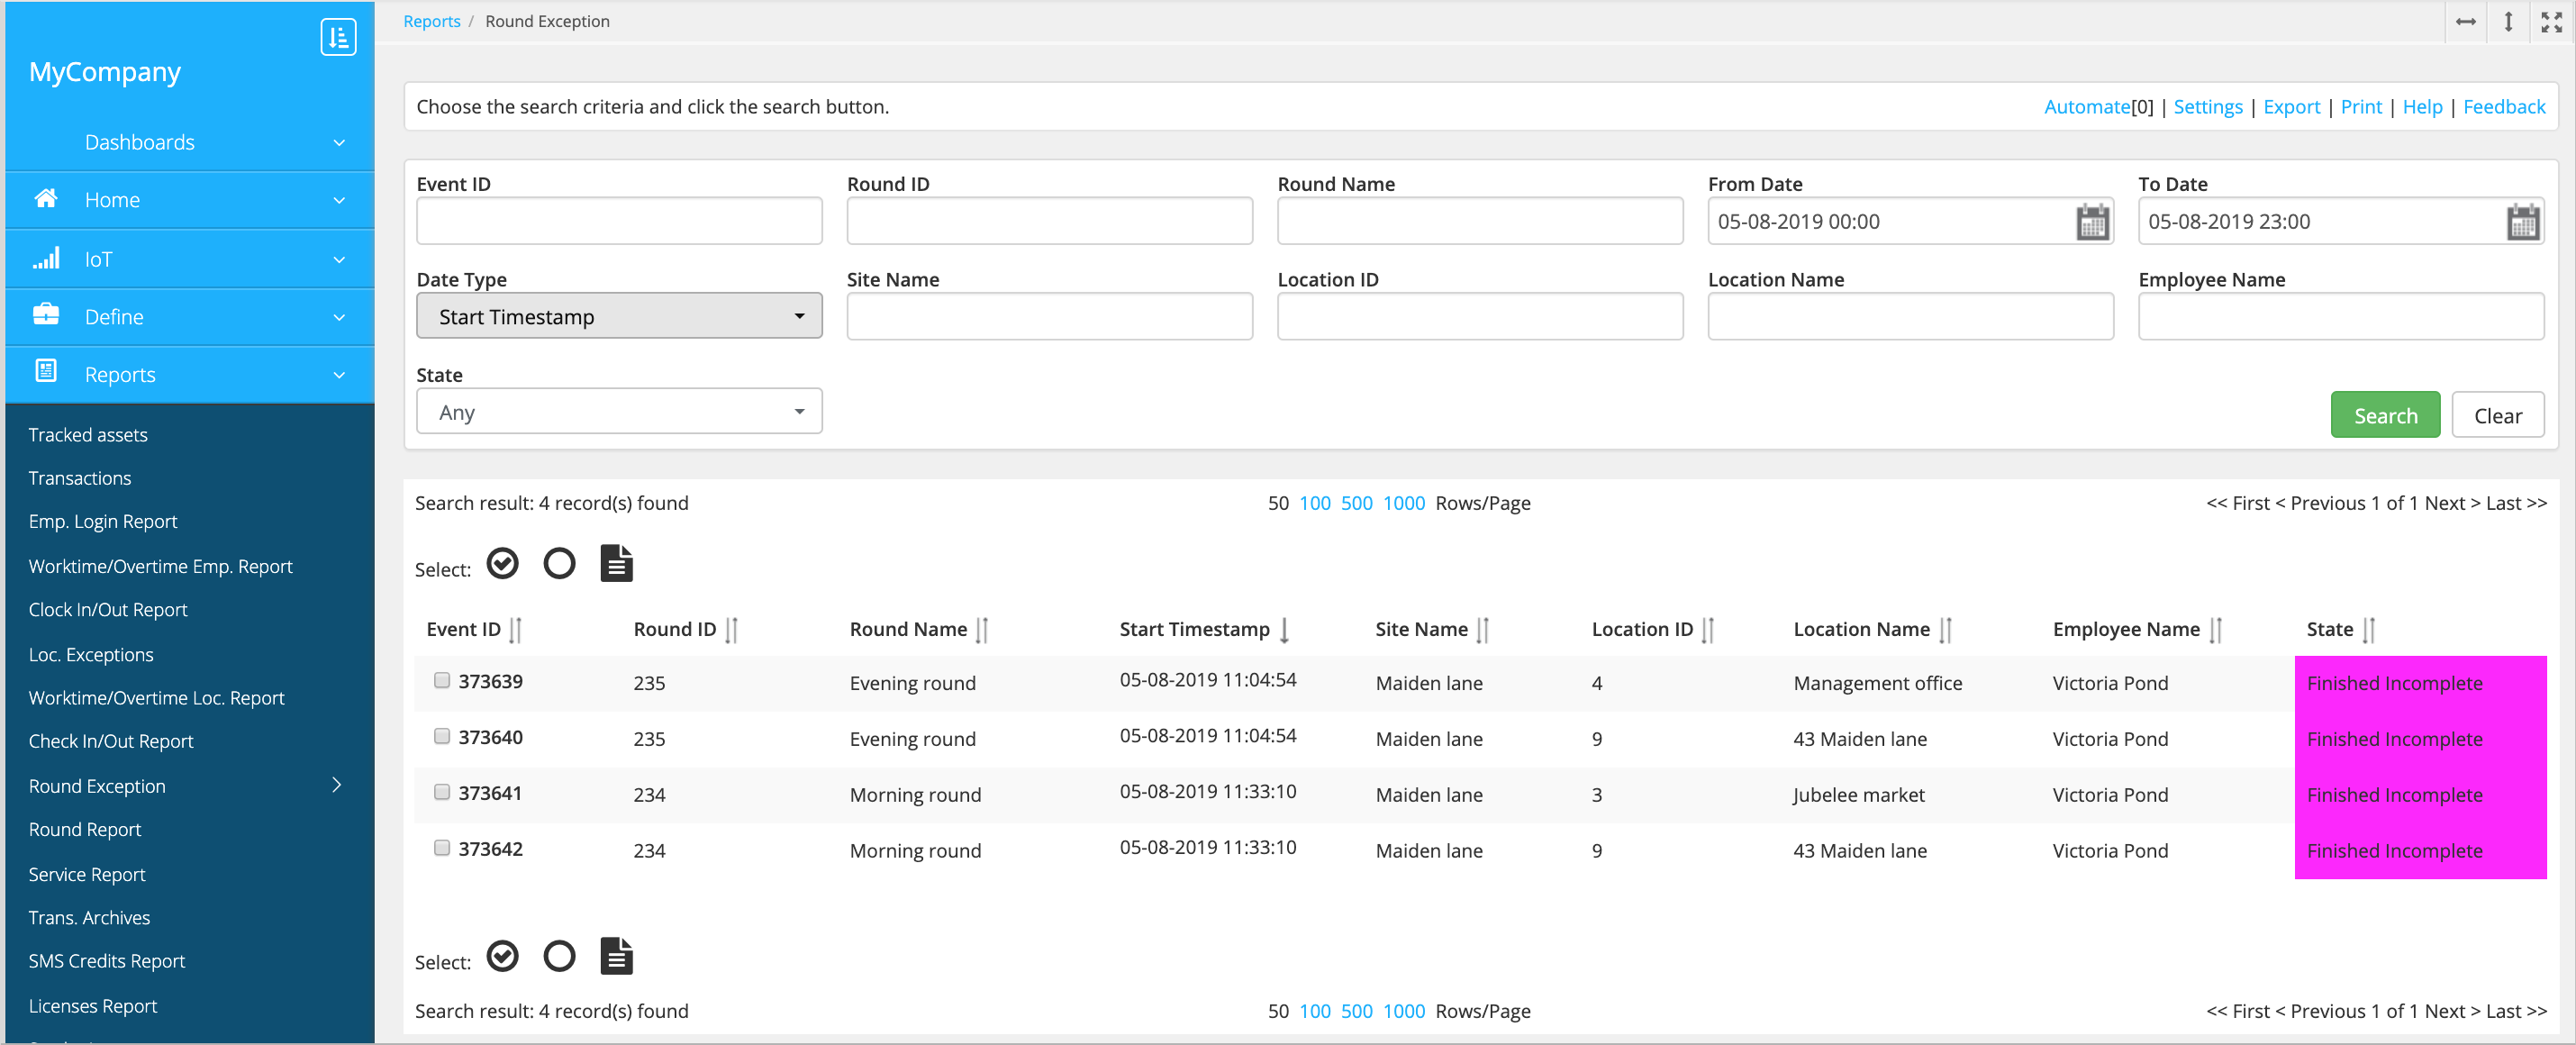Open the To Date calendar picker icon

[2522, 222]
